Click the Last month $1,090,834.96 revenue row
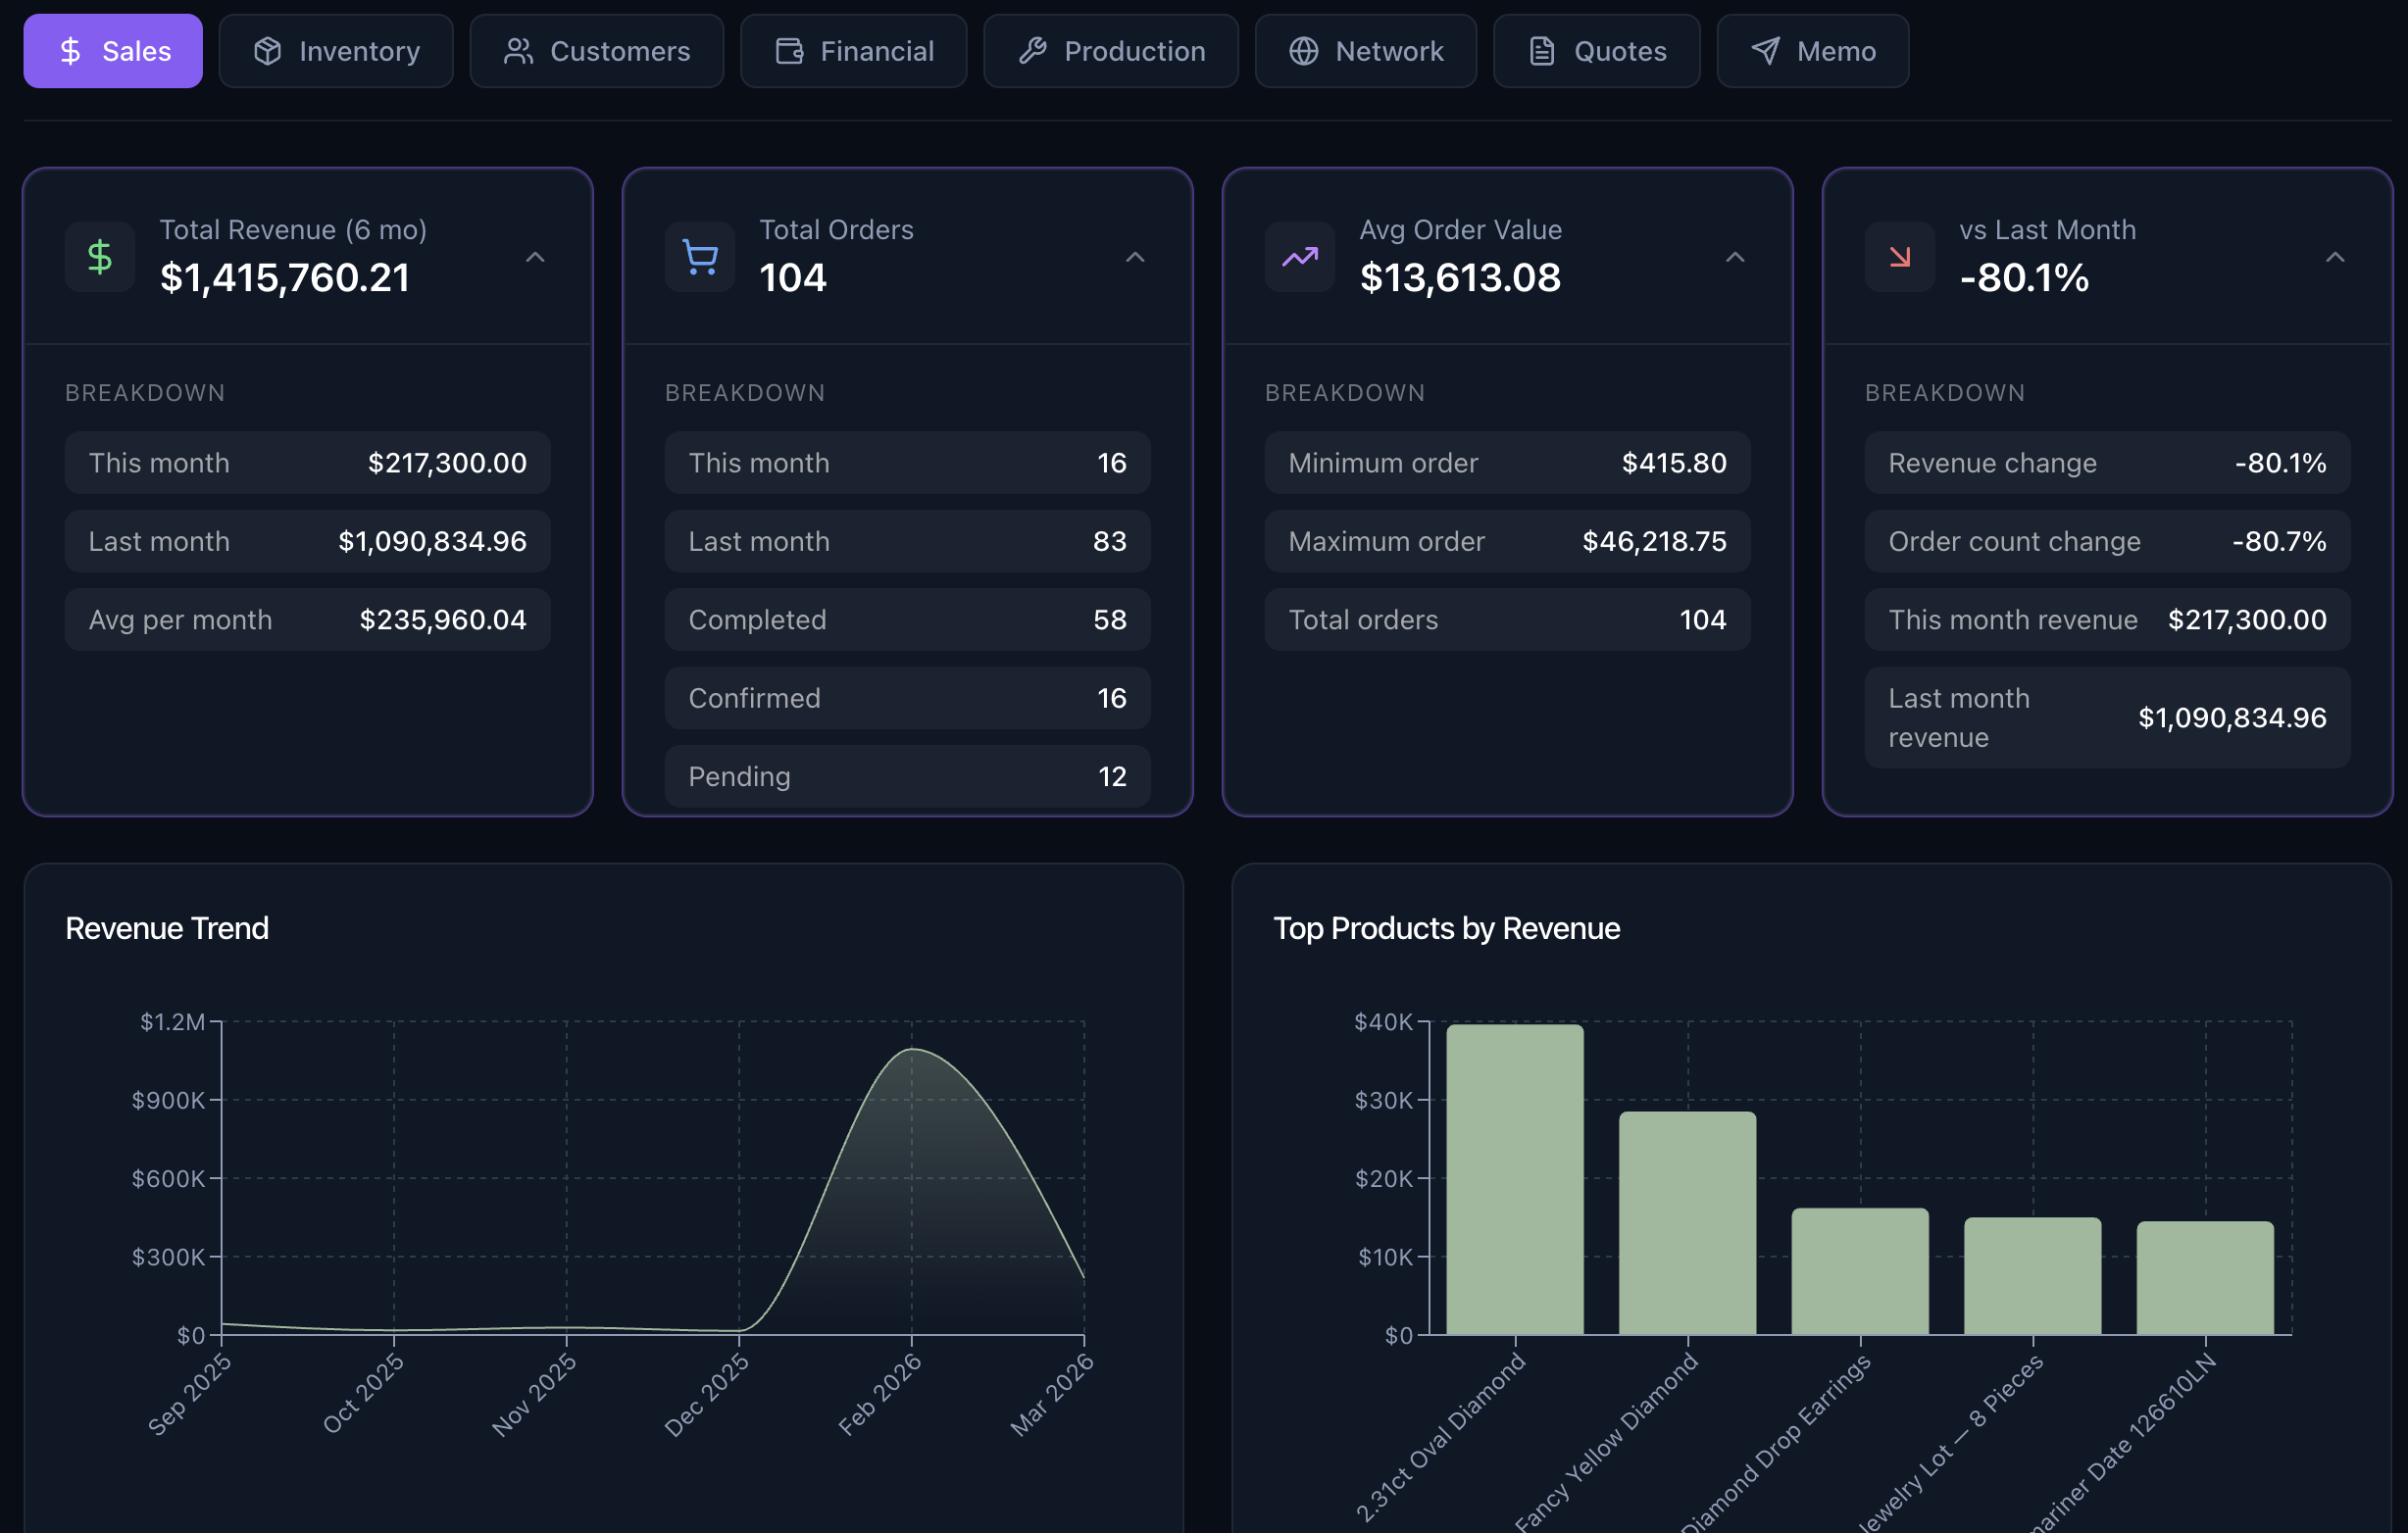The height and width of the screenshot is (1533, 2408). pyautogui.click(x=308, y=541)
